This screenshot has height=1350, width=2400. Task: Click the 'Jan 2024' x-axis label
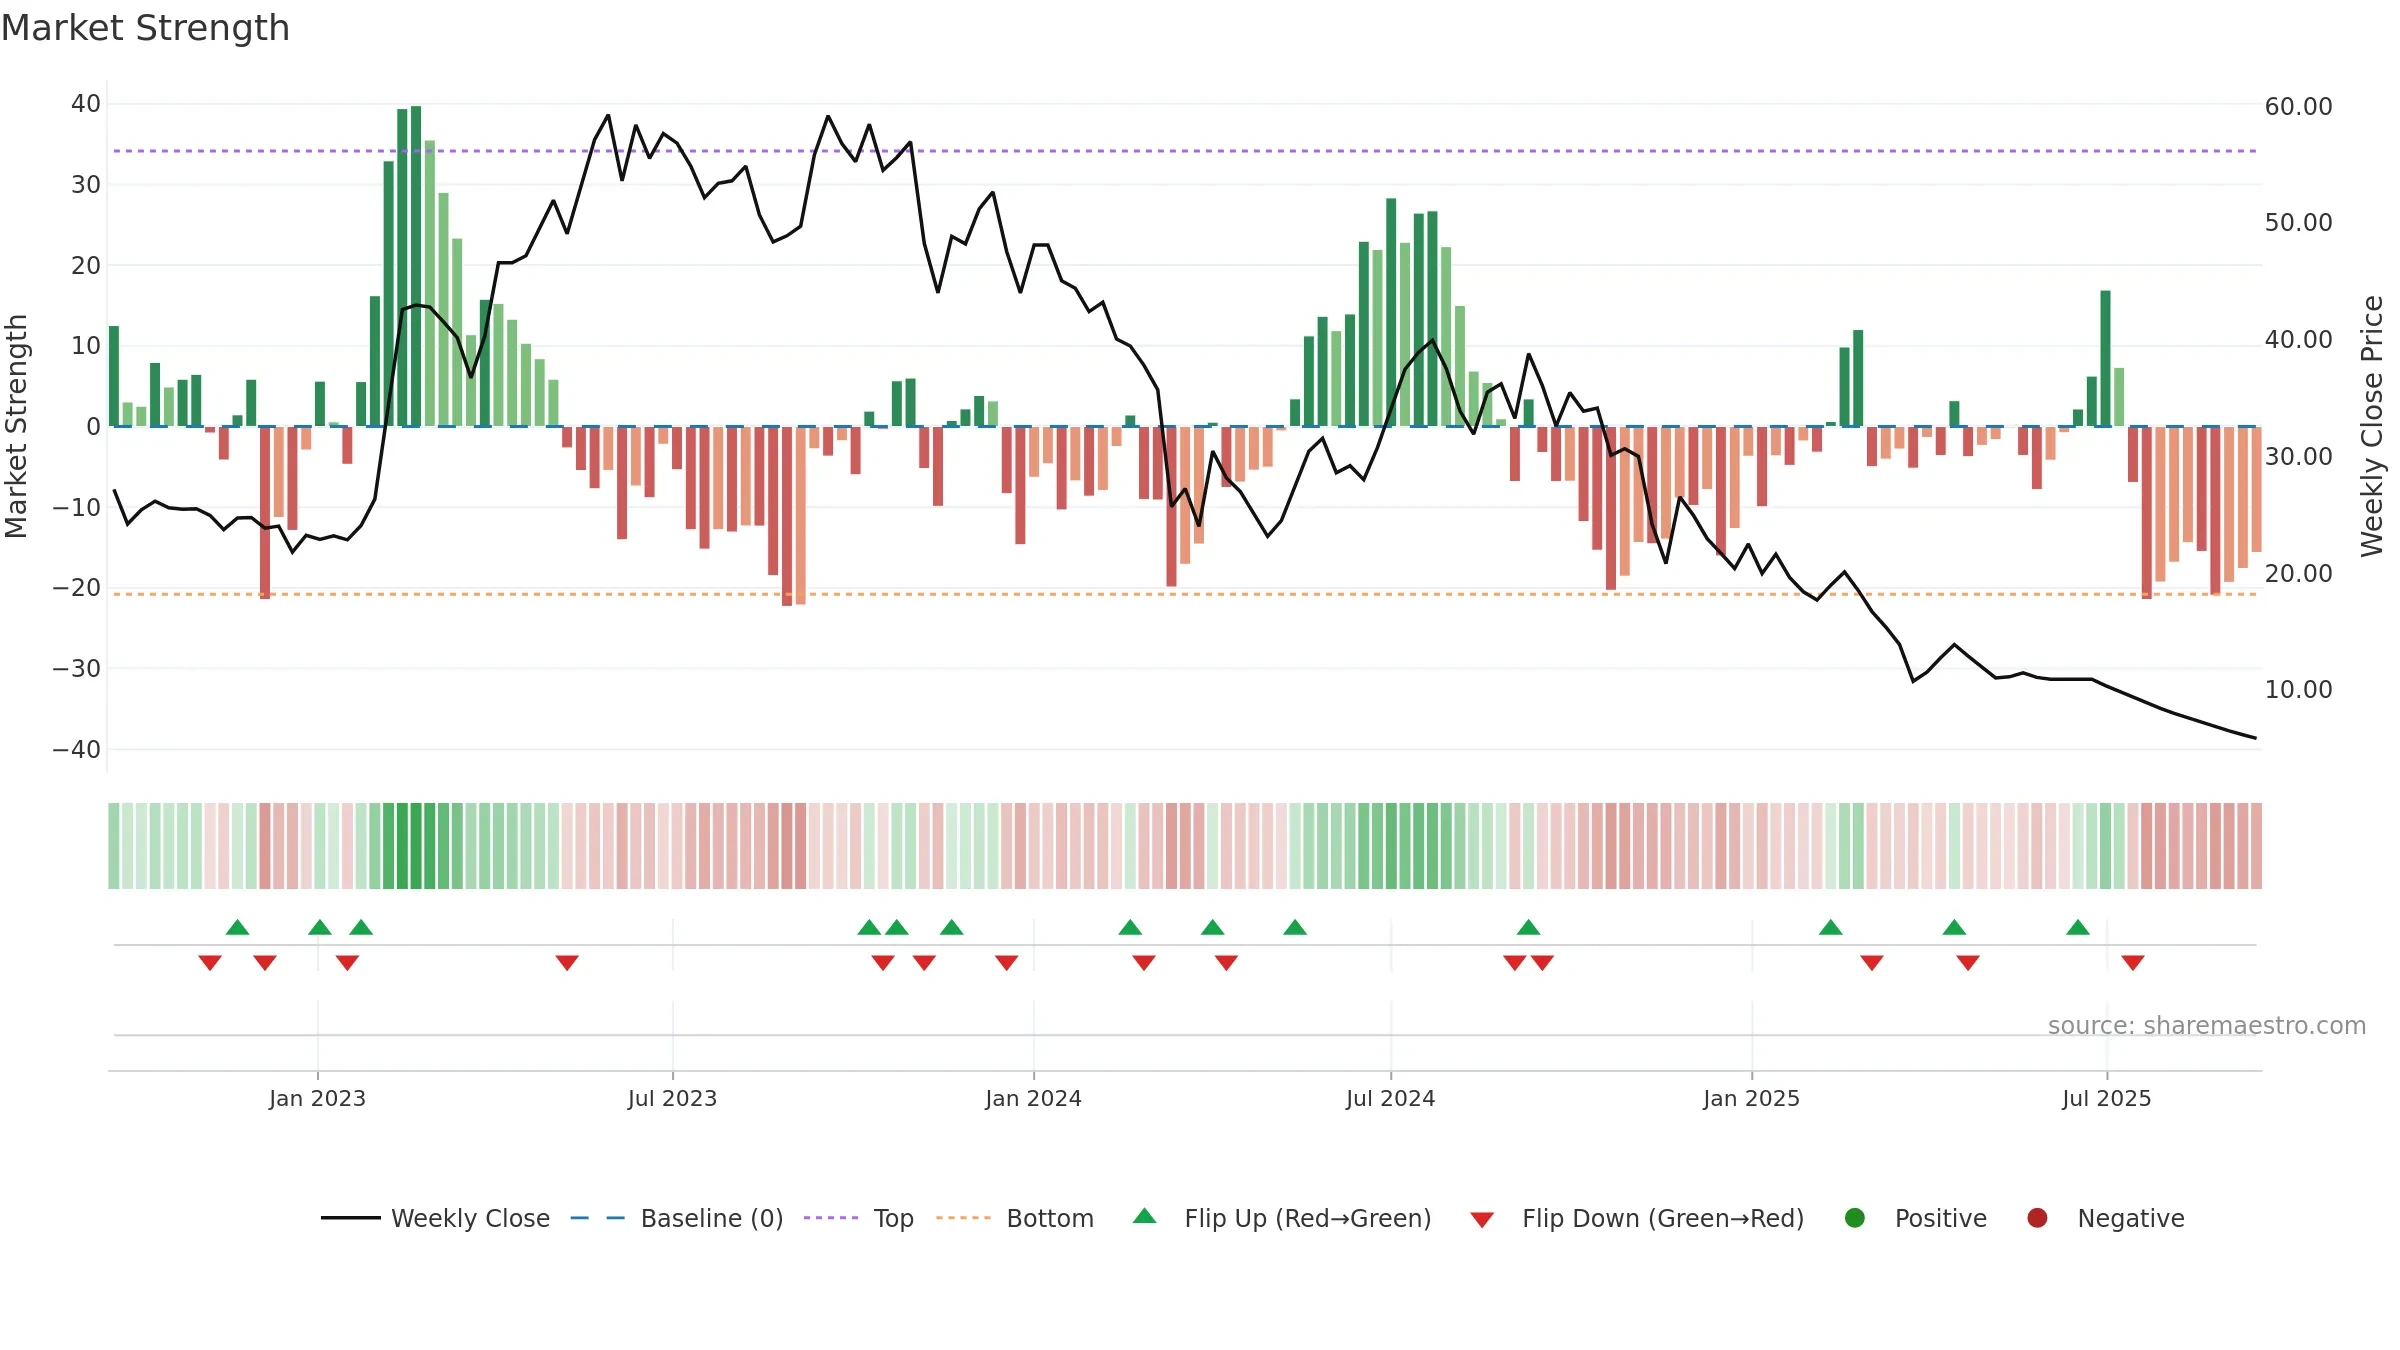click(1033, 1098)
